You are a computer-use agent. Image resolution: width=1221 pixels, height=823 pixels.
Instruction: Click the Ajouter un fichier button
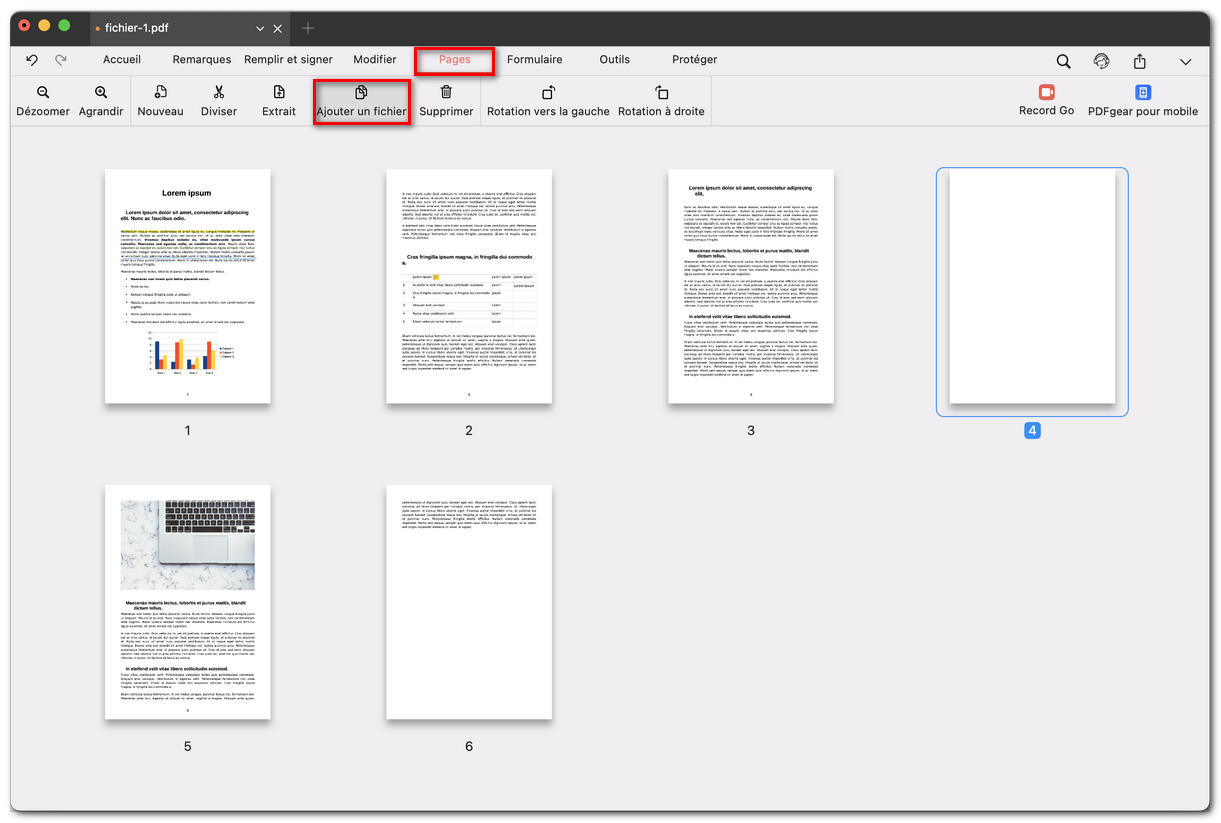(x=361, y=101)
